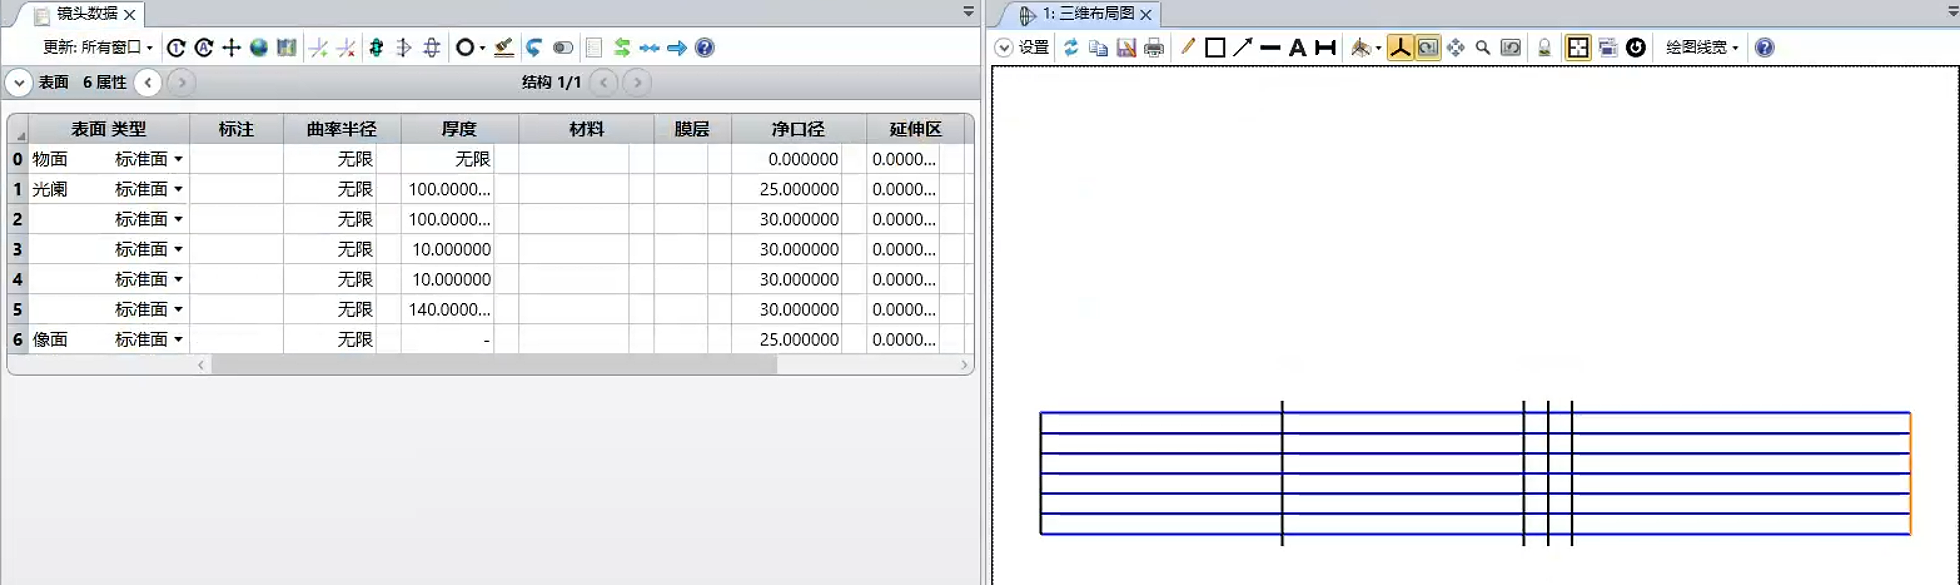Toggle the highlighted Y-axis orientation button

coord(1400,47)
